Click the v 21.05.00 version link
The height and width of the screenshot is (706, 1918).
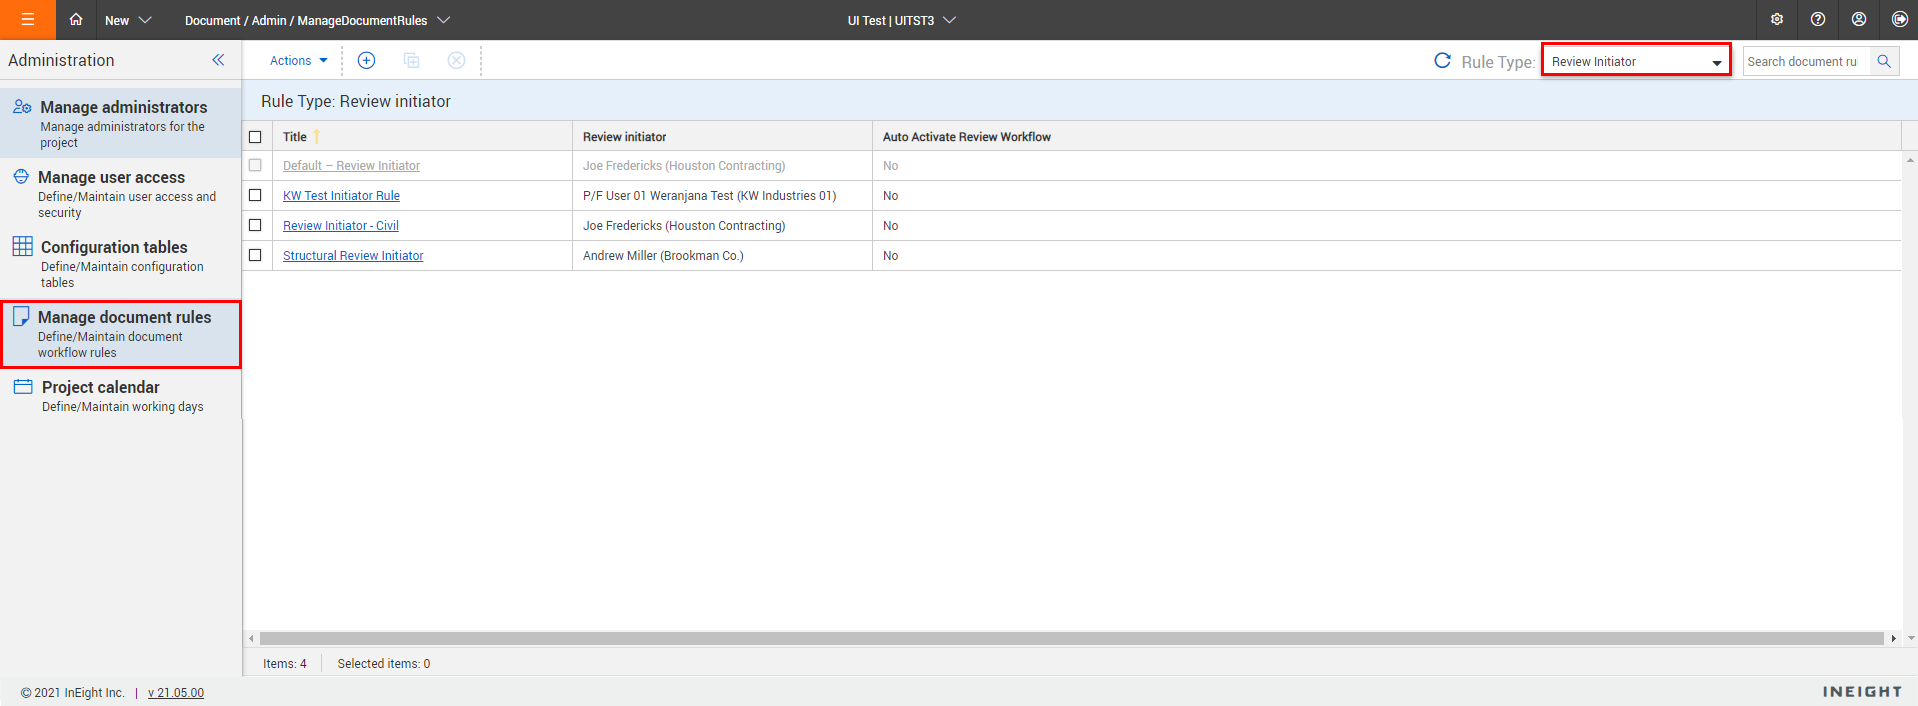tap(176, 693)
